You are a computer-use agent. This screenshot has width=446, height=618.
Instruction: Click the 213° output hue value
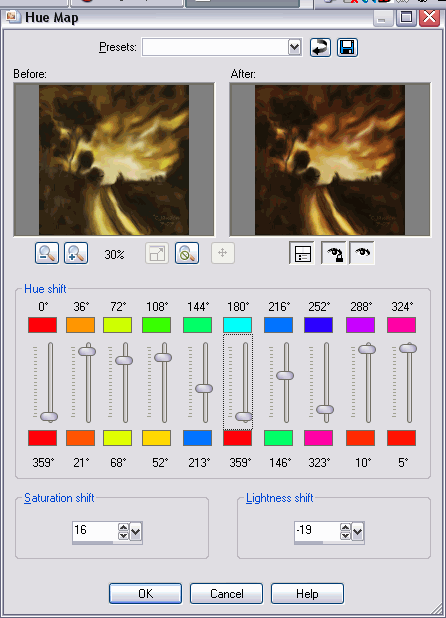click(199, 462)
